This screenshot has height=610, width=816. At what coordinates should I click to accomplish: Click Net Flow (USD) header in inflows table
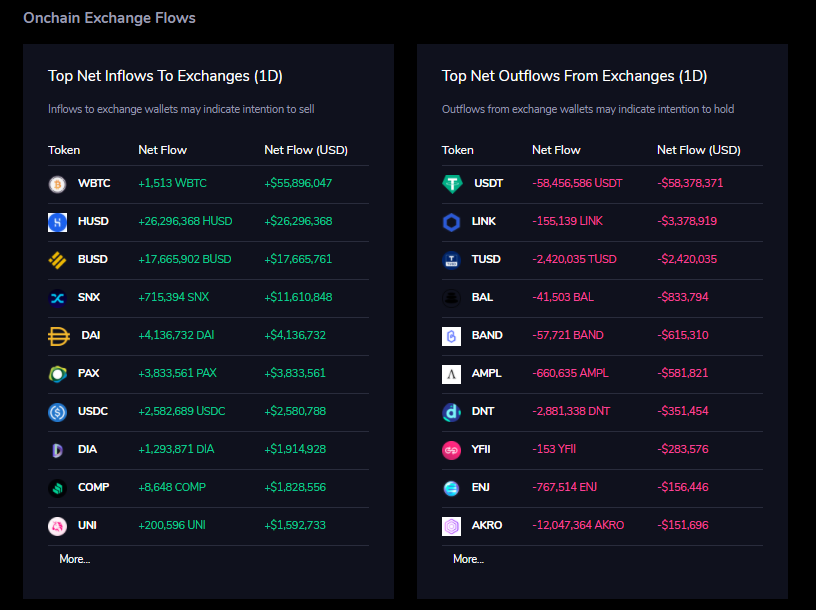305,150
